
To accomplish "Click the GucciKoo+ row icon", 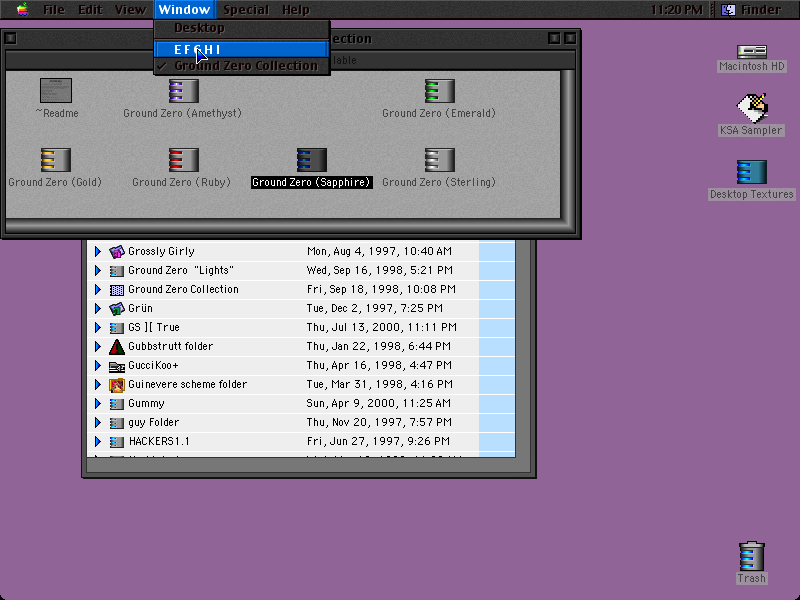I will (x=117, y=366).
